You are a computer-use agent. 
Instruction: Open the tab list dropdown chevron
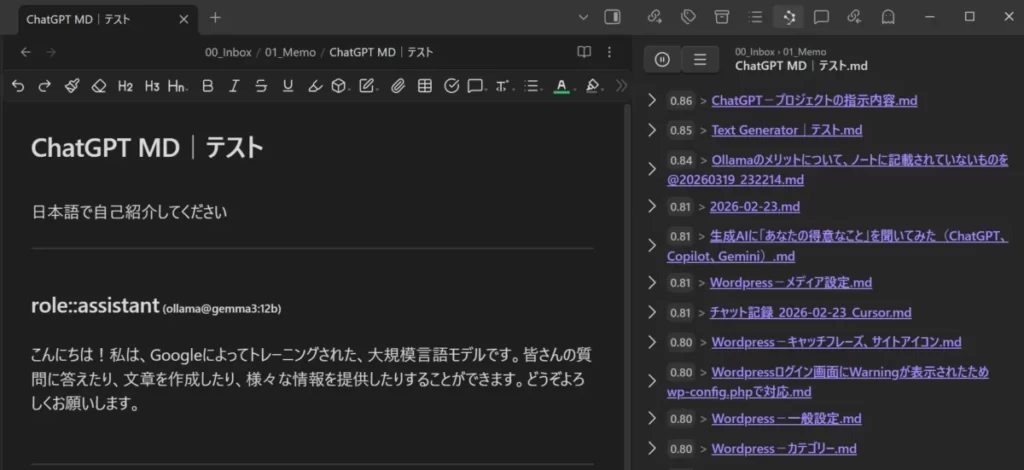tap(583, 18)
